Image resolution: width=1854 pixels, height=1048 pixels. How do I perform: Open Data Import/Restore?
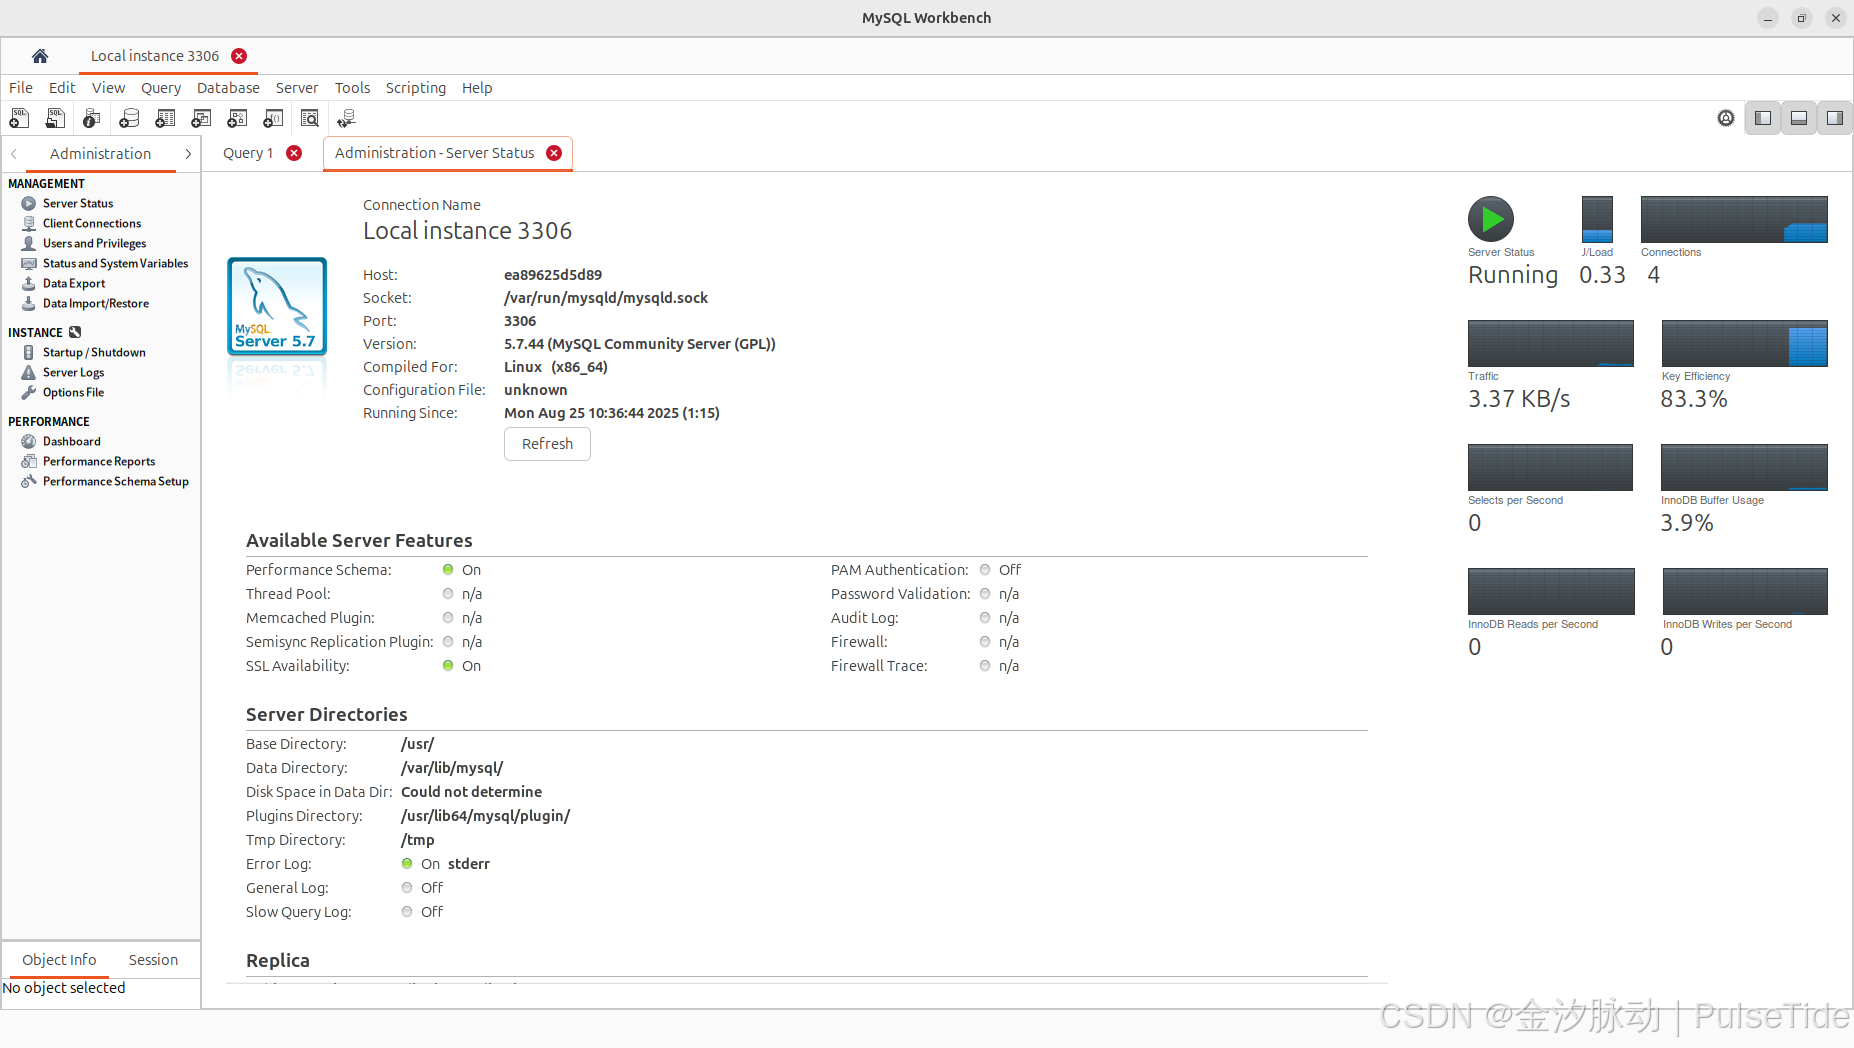[x=96, y=303]
